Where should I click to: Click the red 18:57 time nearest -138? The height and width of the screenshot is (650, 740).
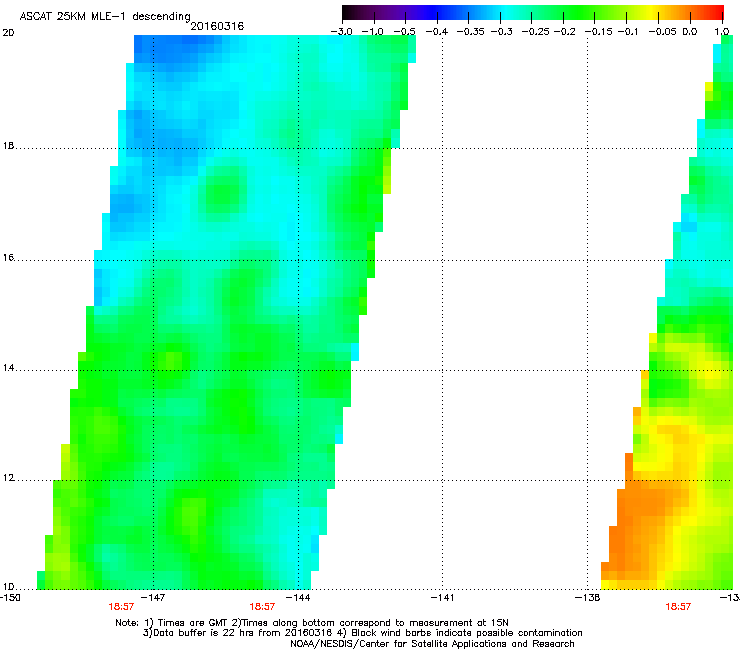click(x=678, y=607)
